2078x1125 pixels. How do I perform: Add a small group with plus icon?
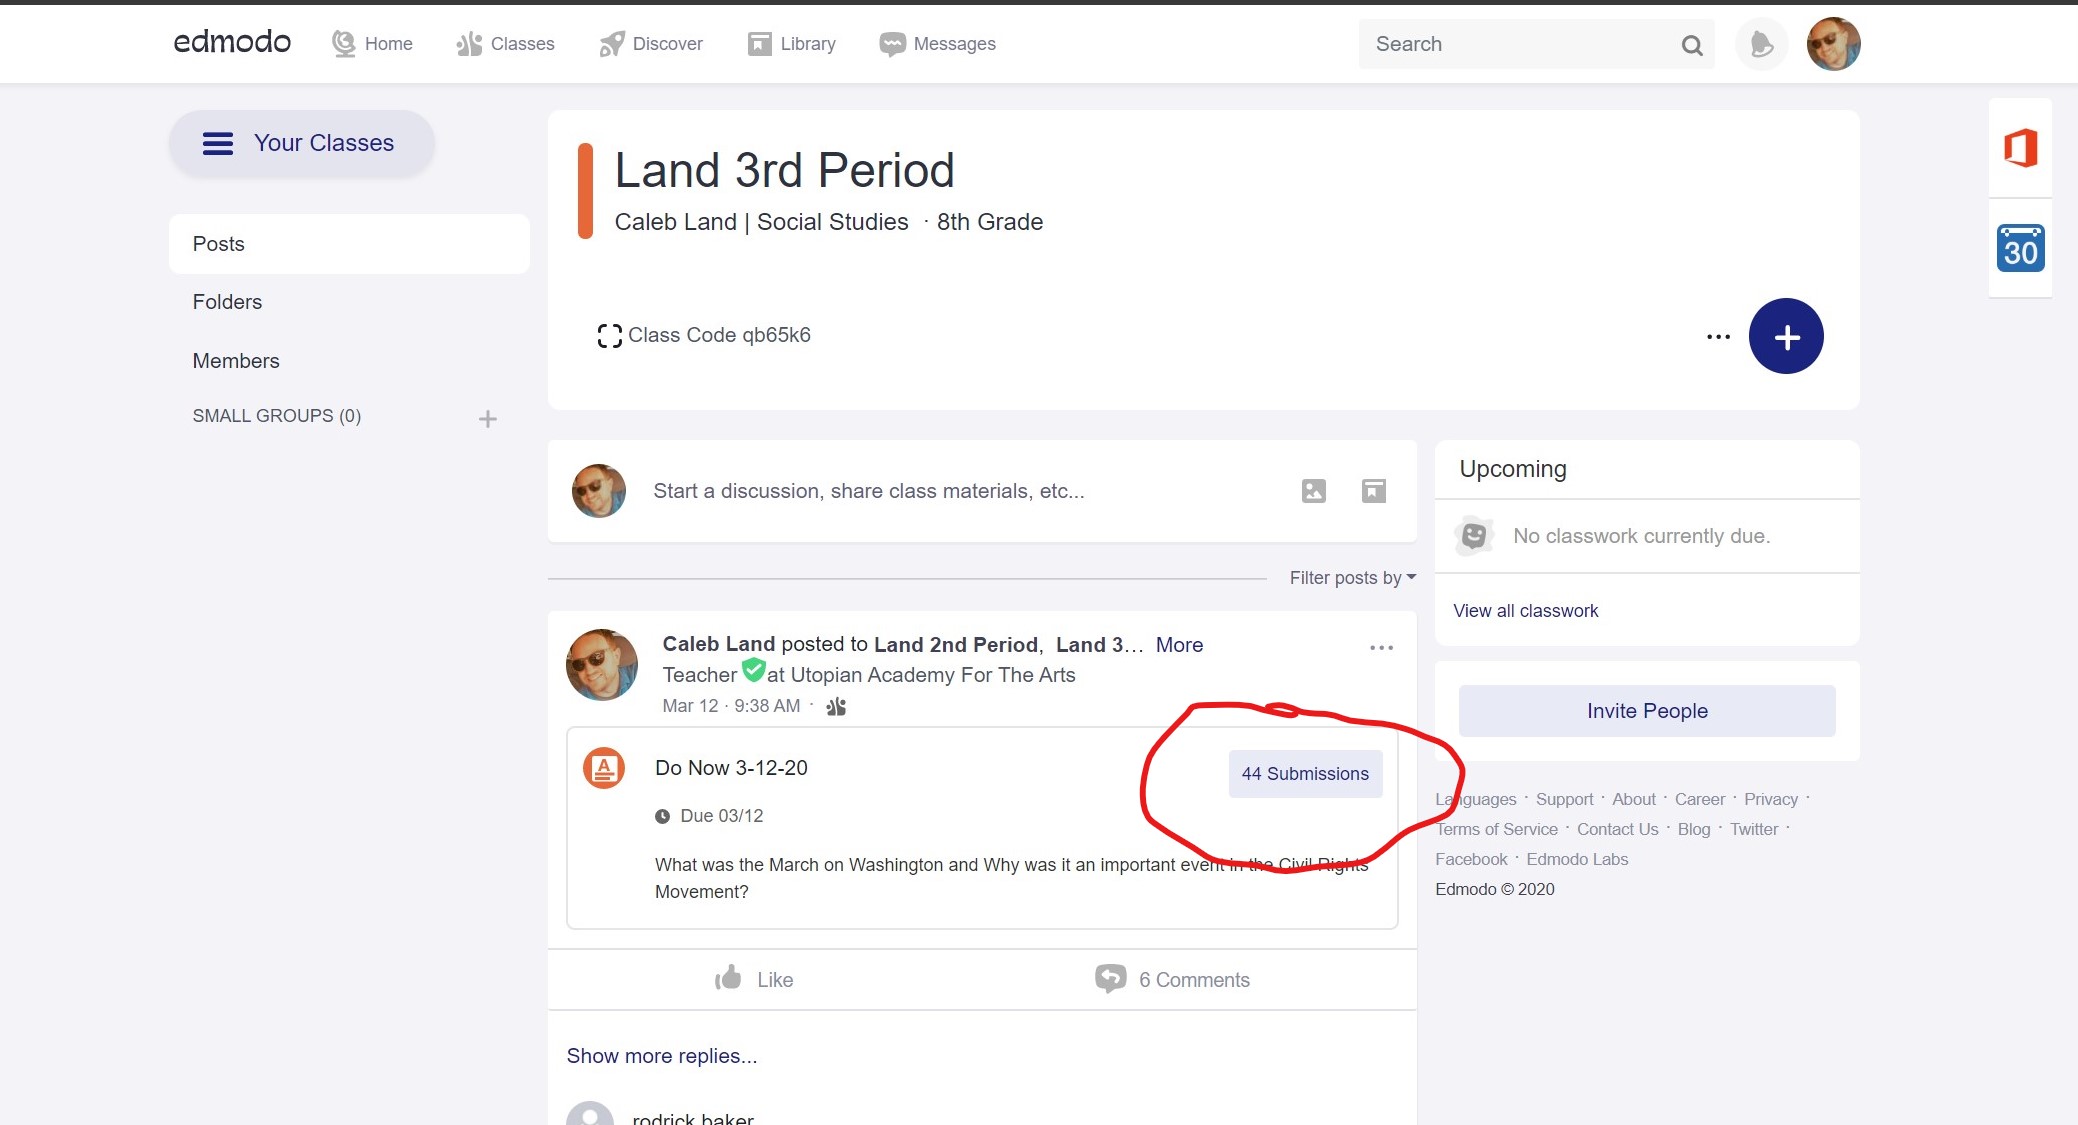[x=487, y=419]
